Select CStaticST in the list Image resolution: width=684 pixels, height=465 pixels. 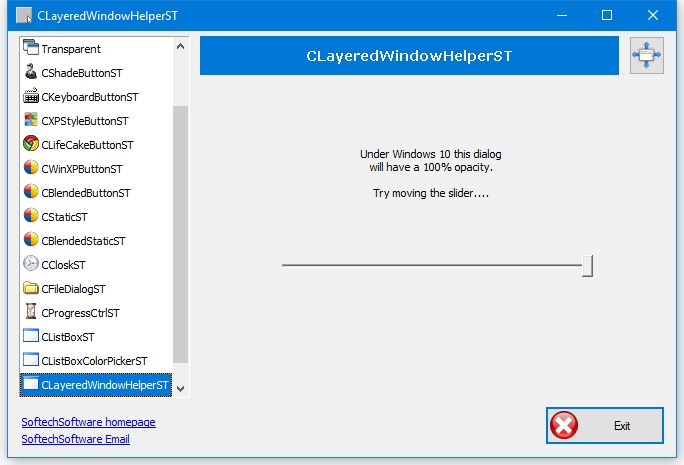pos(96,216)
